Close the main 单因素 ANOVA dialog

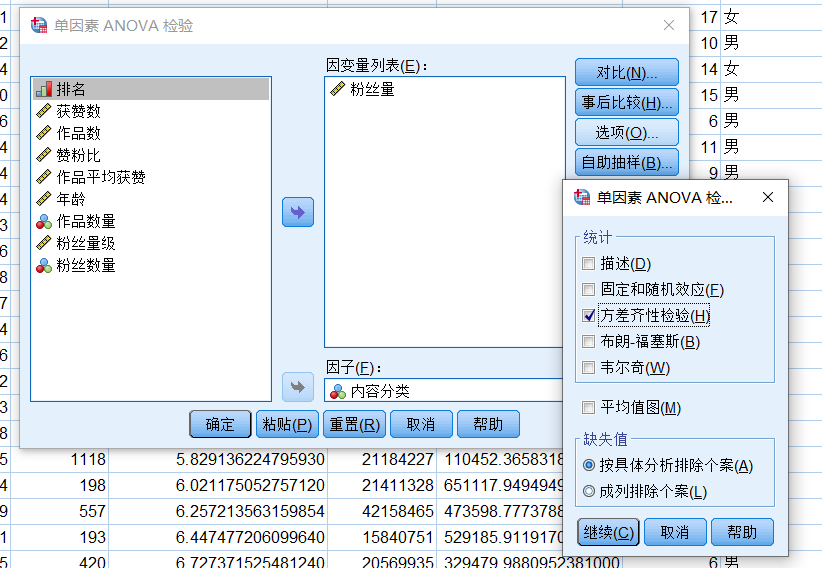(x=669, y=25)
